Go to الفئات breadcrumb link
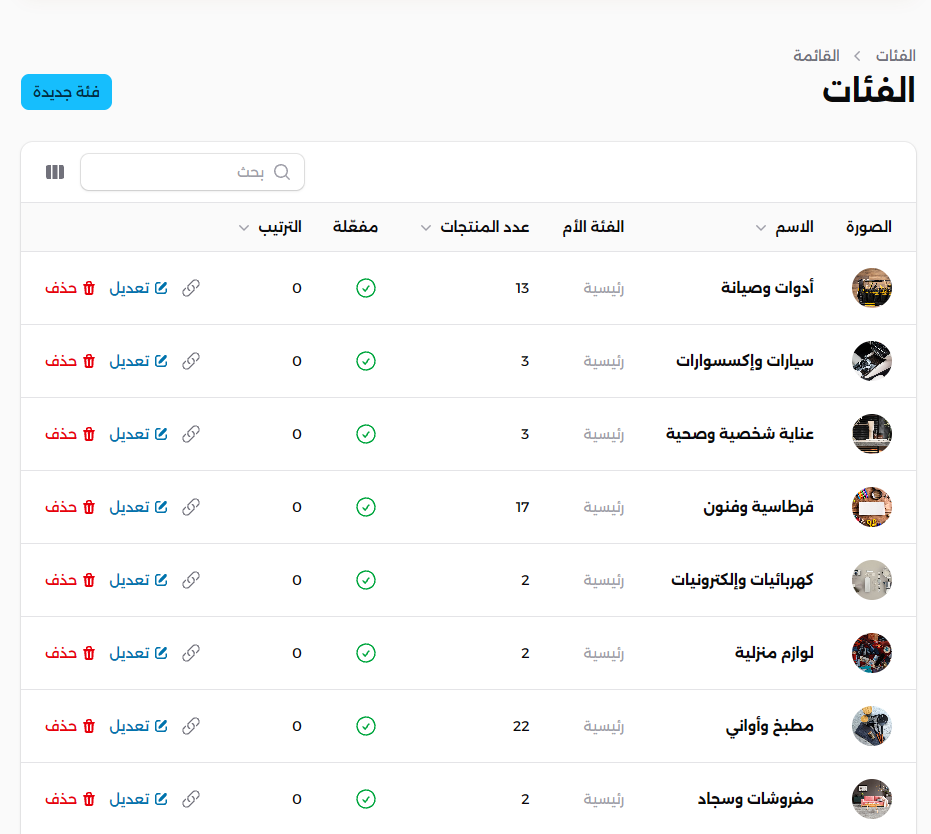 point(895,56)
